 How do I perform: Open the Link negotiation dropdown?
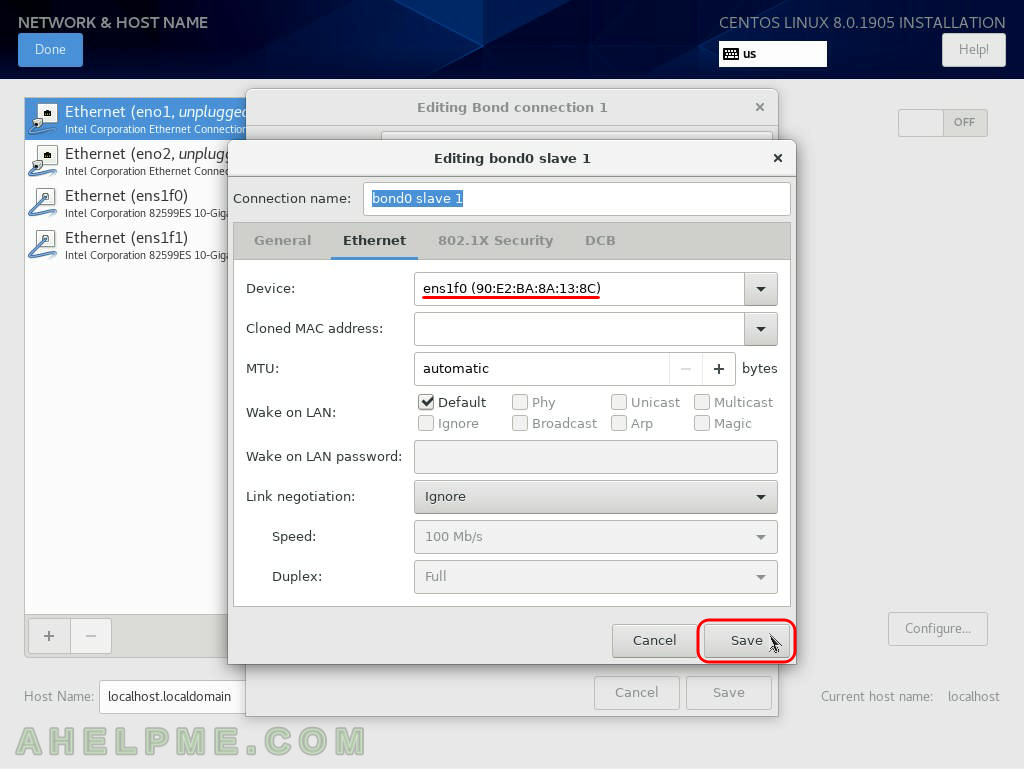596,497
